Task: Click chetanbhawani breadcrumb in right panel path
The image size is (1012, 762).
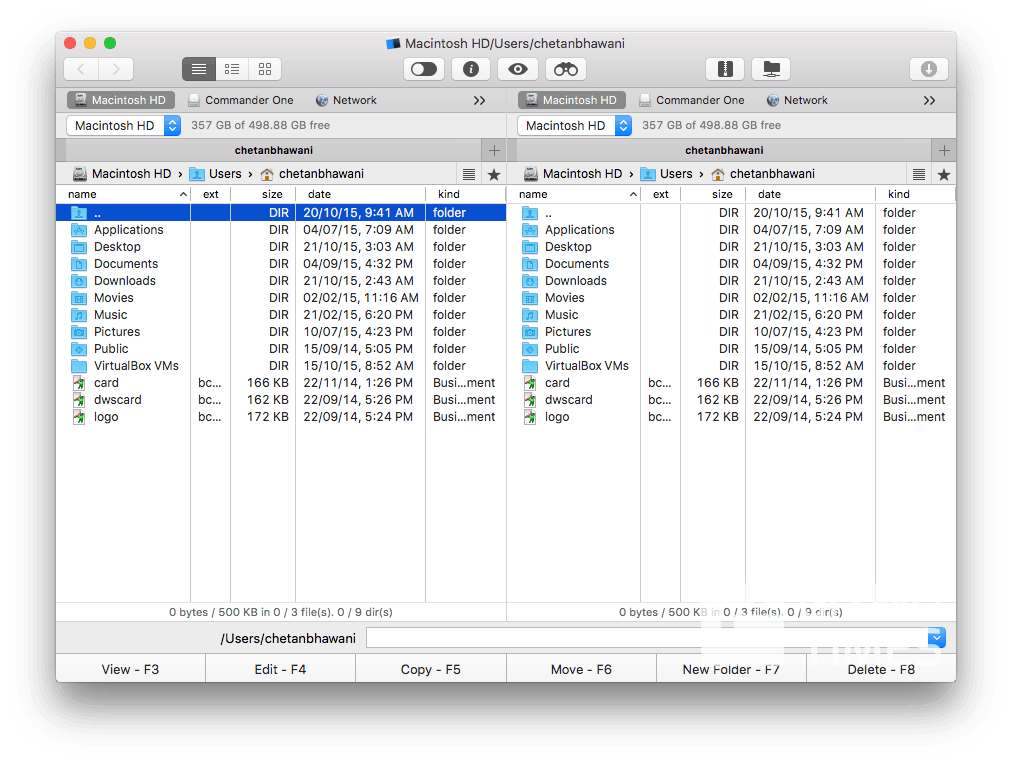Action: (x=763, y=174)
